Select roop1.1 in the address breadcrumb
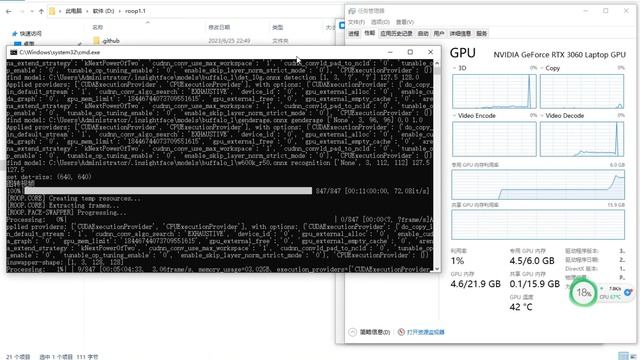This screenshot has width=640, height=360. (x=135, y=11)
